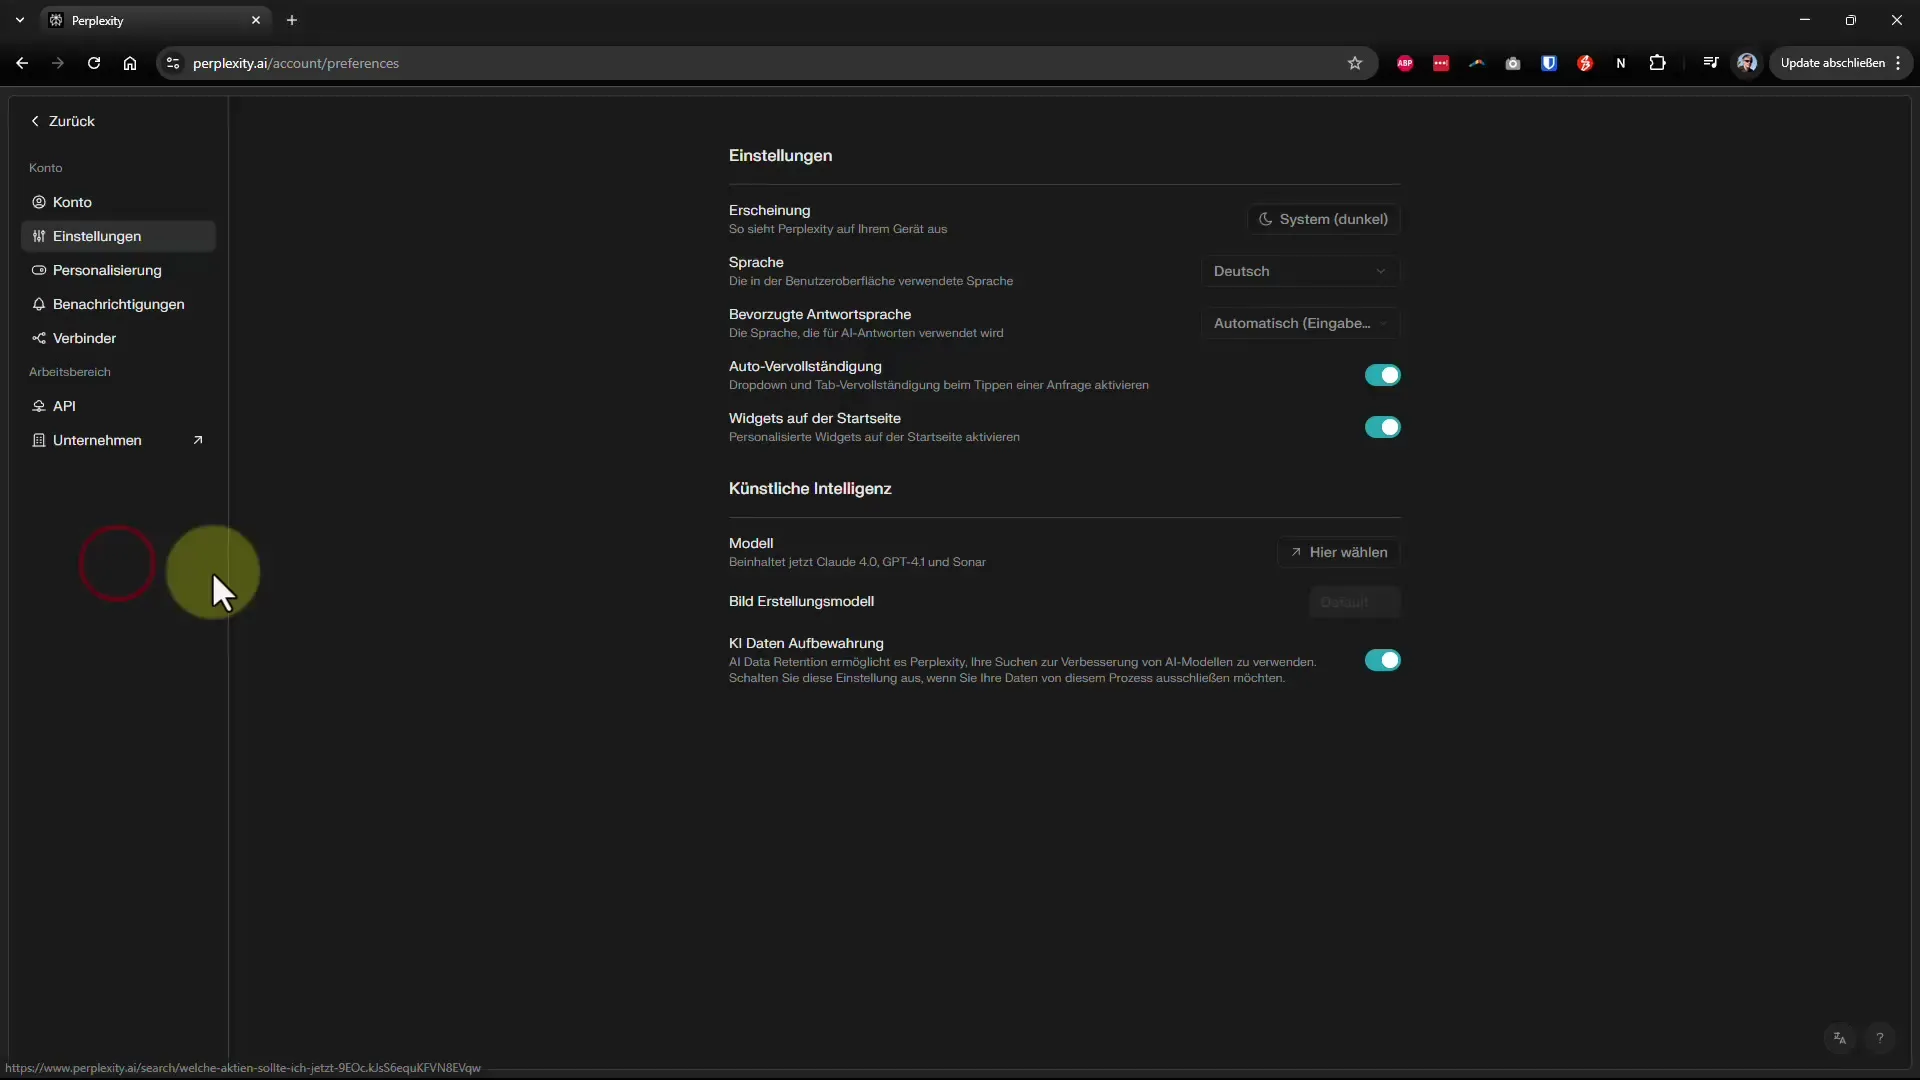1920x1080 pixels.
Task: Click Update abschließen button
Action: 1832,63
